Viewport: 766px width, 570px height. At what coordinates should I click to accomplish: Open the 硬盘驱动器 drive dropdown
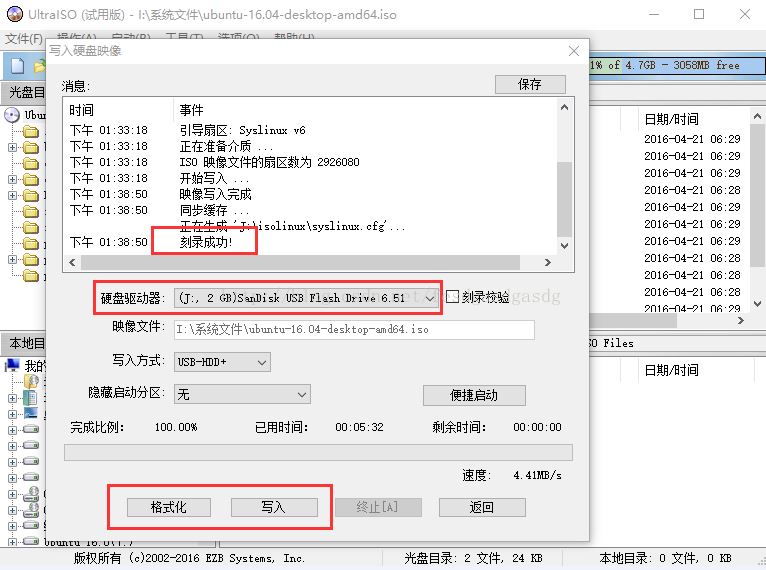[x=429, y=298]
